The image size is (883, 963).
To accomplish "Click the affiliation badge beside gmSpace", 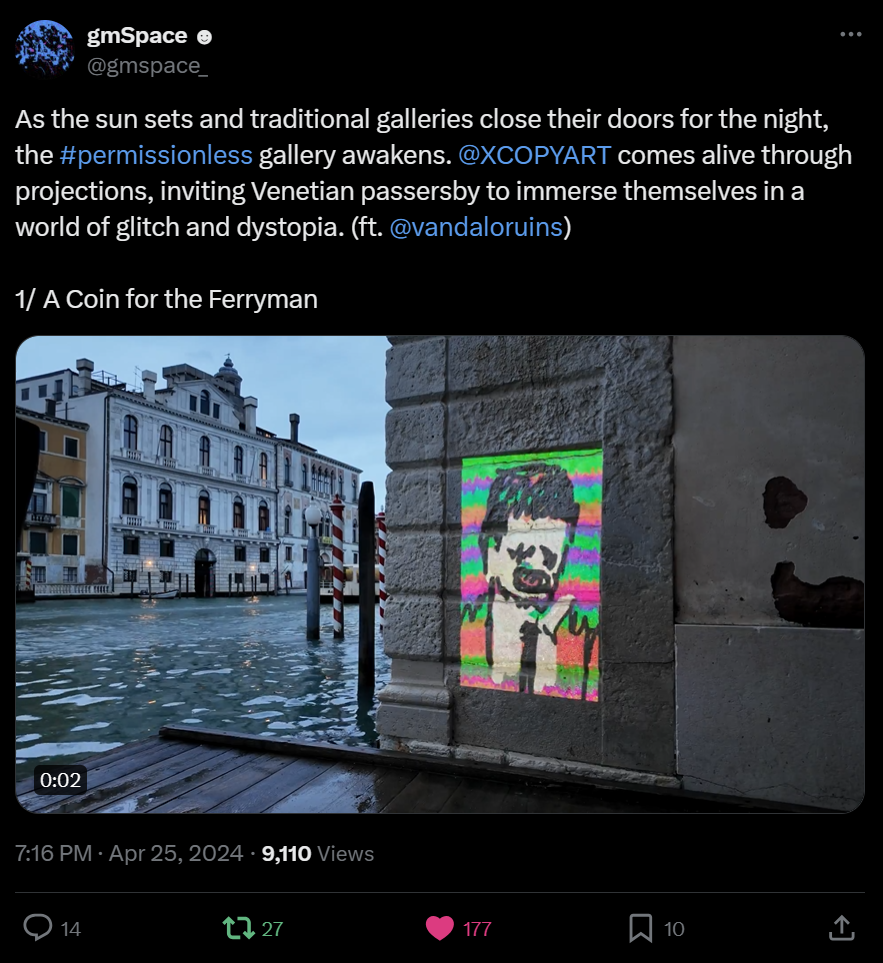I will coord(204,37).
